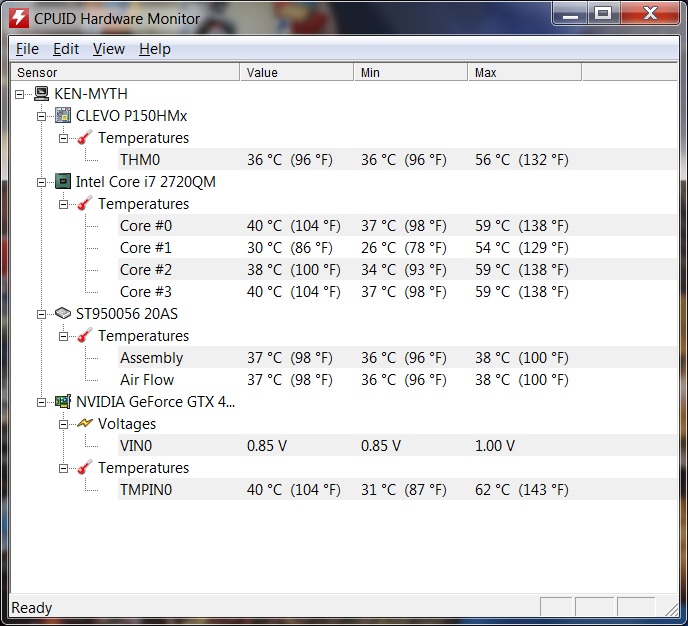Collapse the Voltages node
Image resolution: width=688 pixels, height=626 pixels.
click(x=63, y=424)
